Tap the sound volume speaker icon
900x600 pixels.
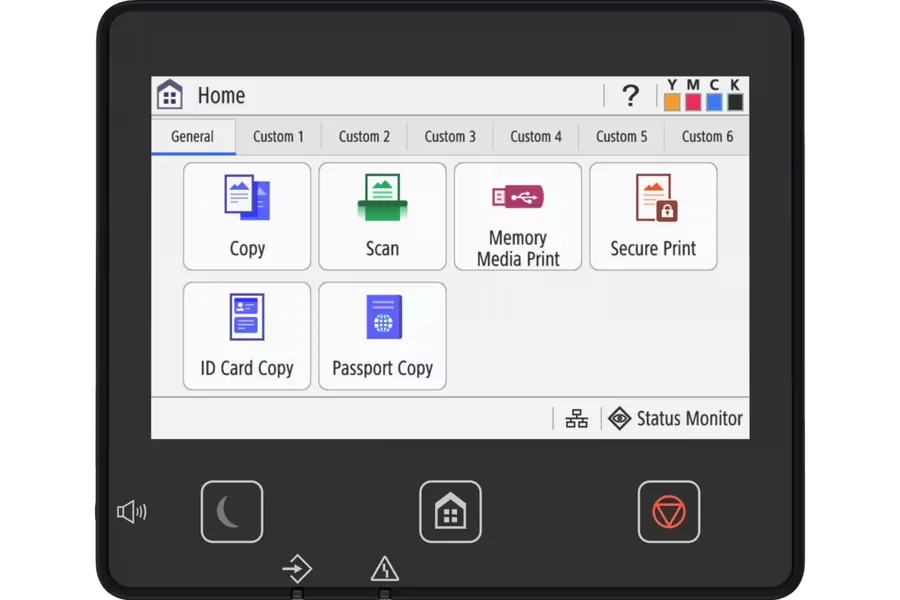tap(131, 513)
